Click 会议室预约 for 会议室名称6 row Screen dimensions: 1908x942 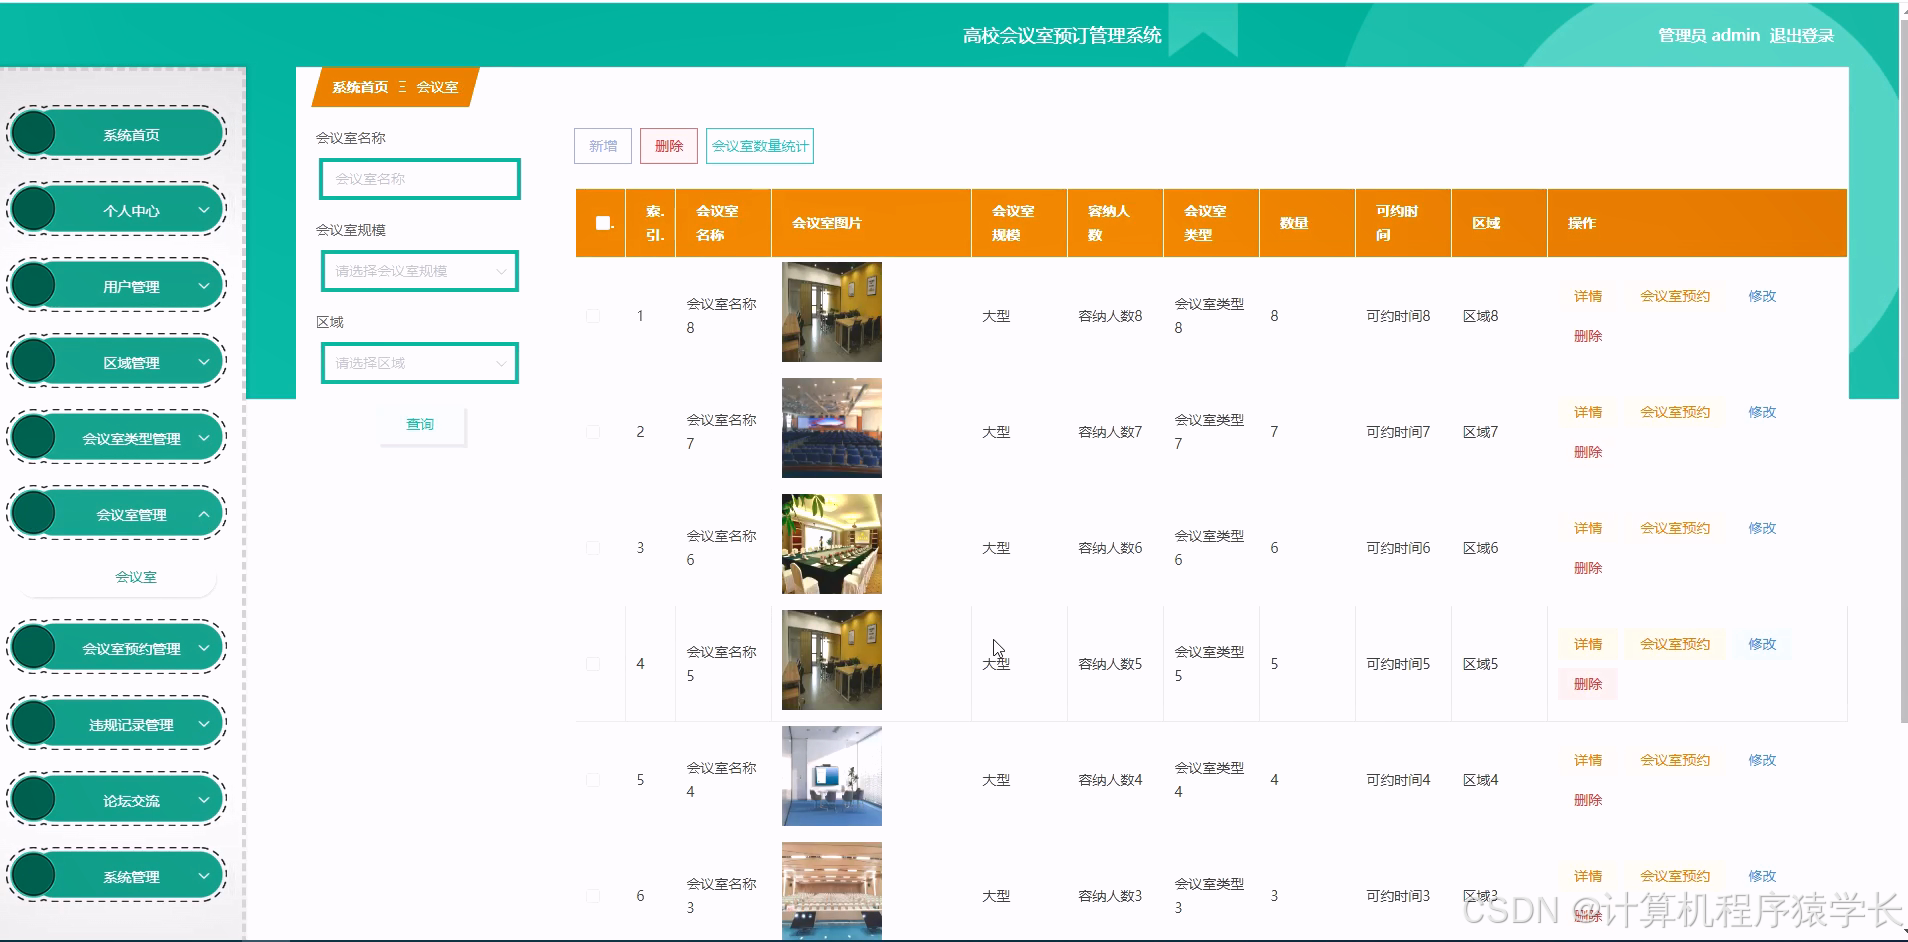[x=1675, y=528]
